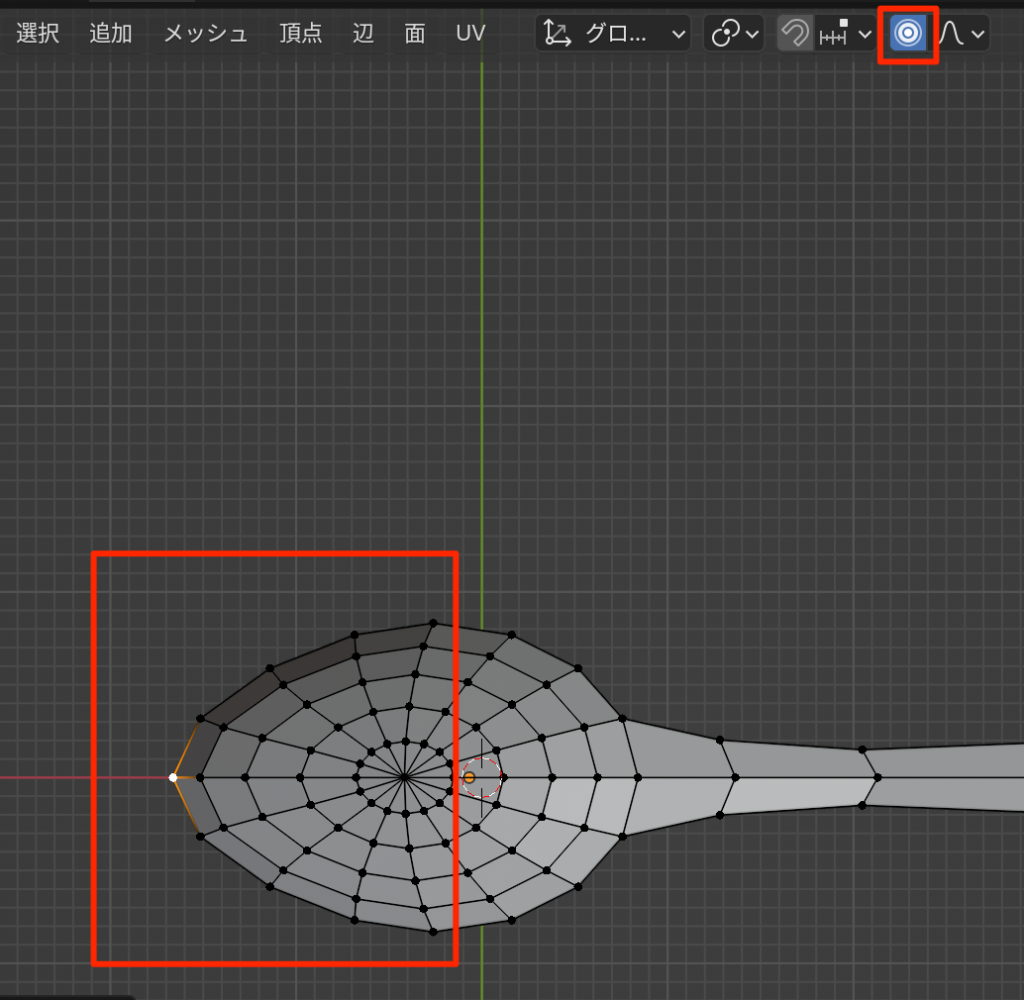Click the upper orange highlighted edge at spoon tip
Viewport: 1024px width, 1000px height.
tap(186, 749)
